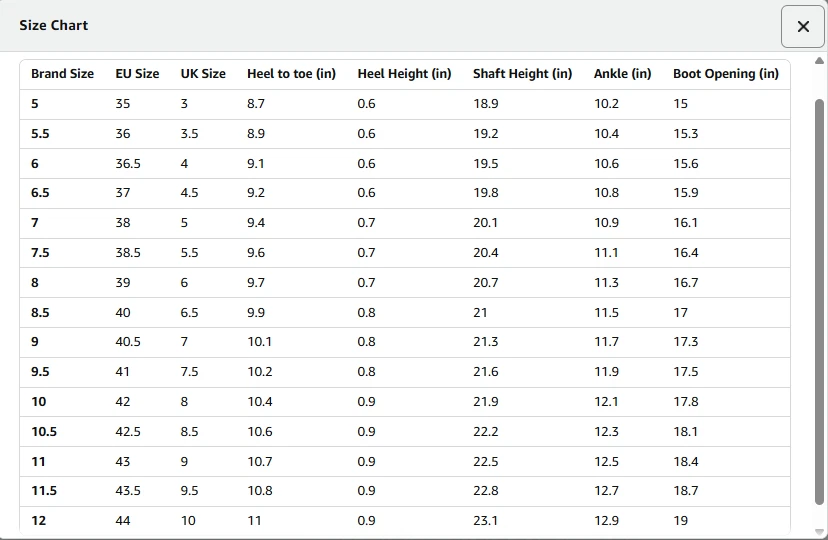Click the Brand Size 10.5 cell
828x540 pixels.
[44, 432]
